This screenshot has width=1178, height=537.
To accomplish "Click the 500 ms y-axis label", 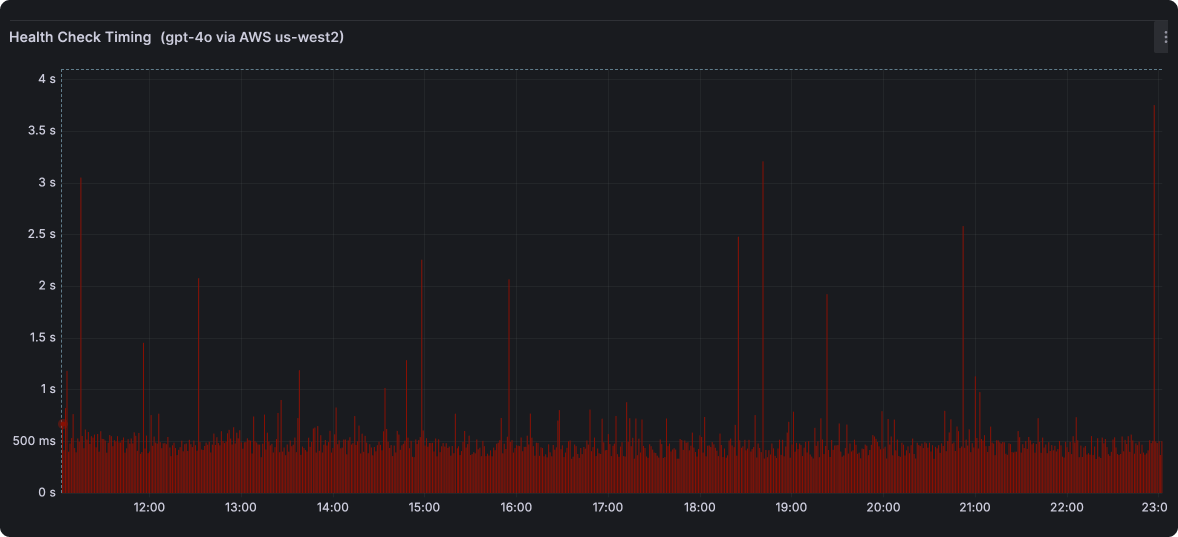I will [34, 441].
